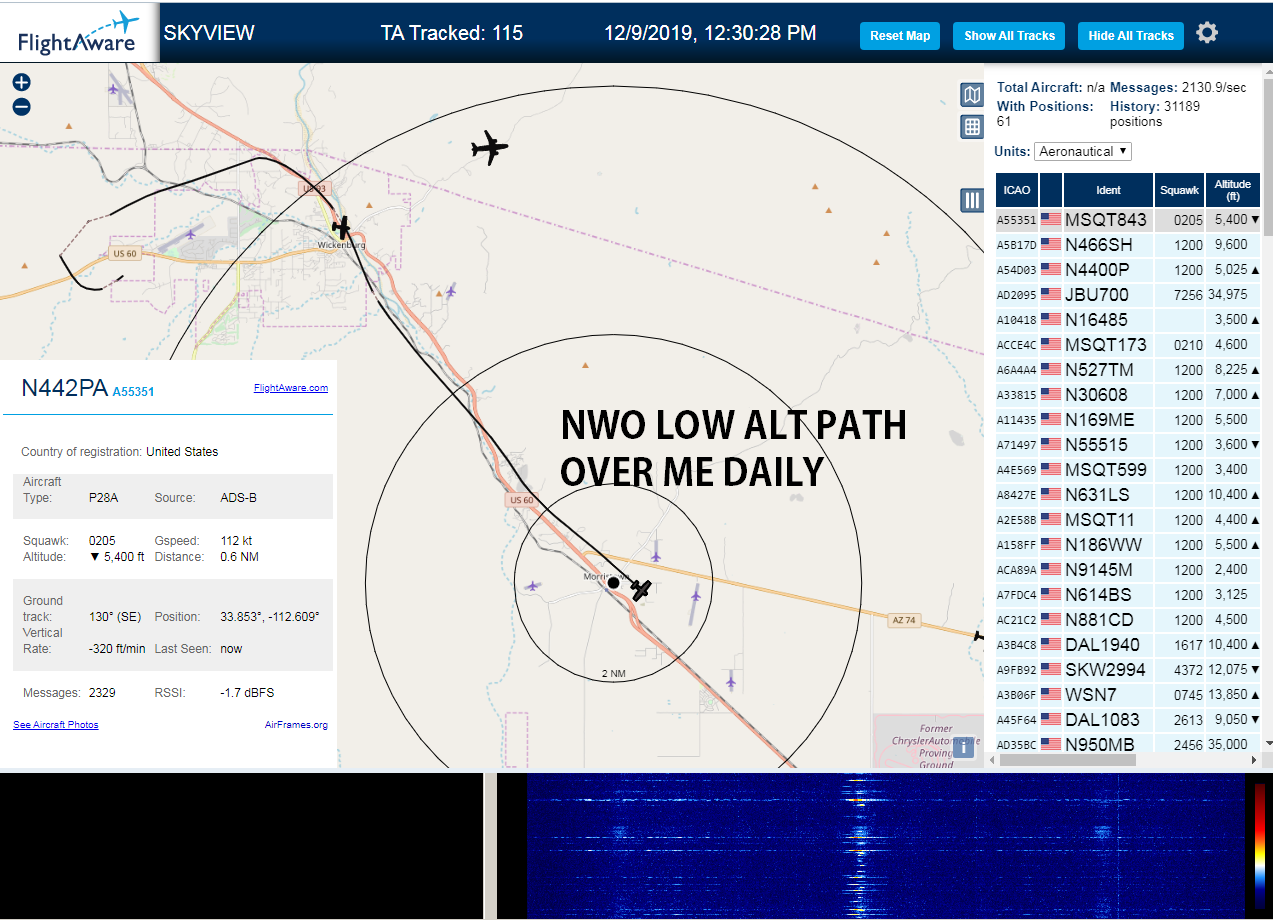The image size is (1273, 921).
Task: Open the settings gear icon
Action: (x=1207, y=33)
